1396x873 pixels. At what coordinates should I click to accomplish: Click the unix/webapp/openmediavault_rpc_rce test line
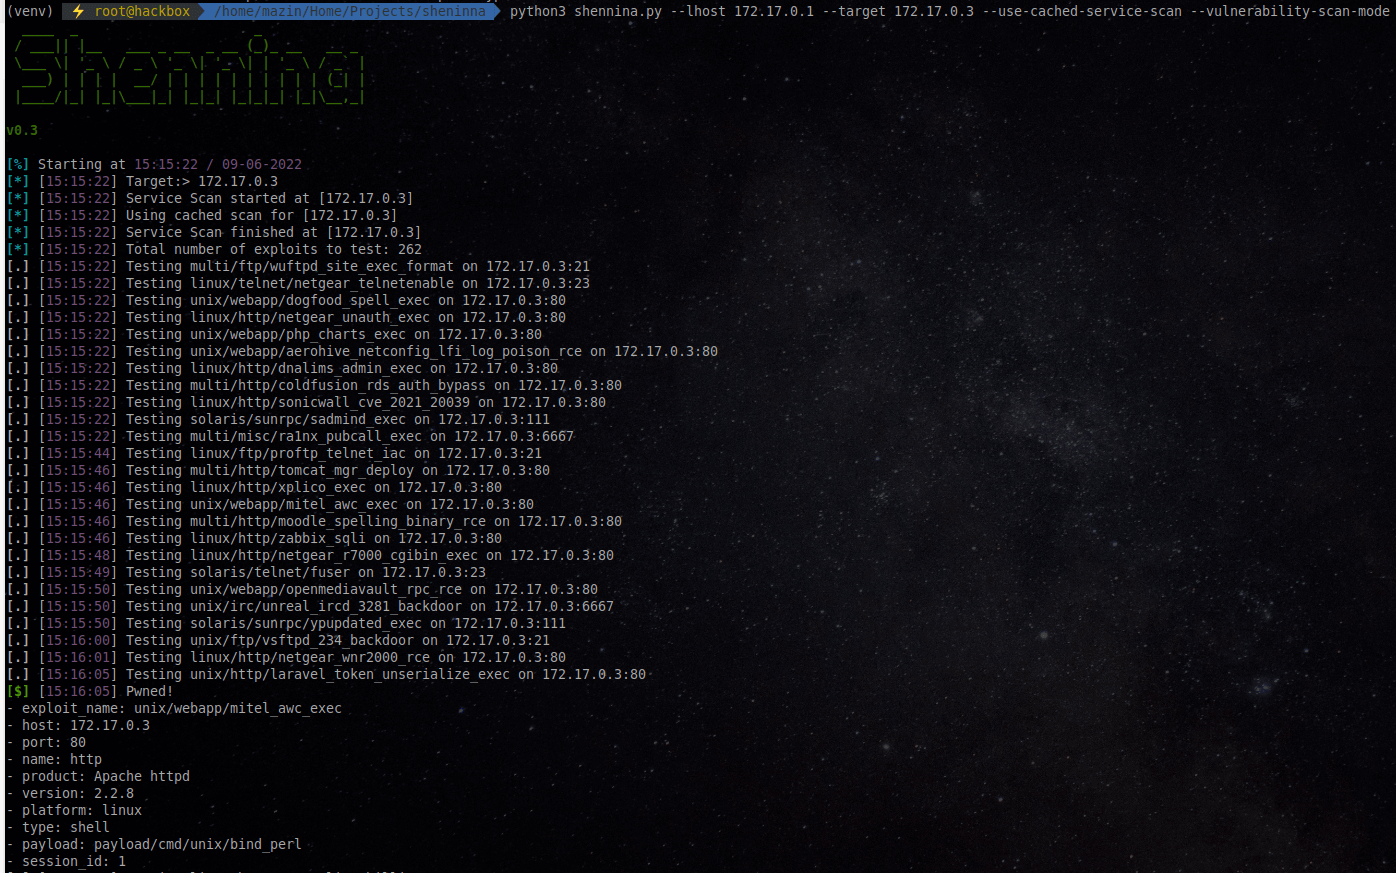point(302,589)
